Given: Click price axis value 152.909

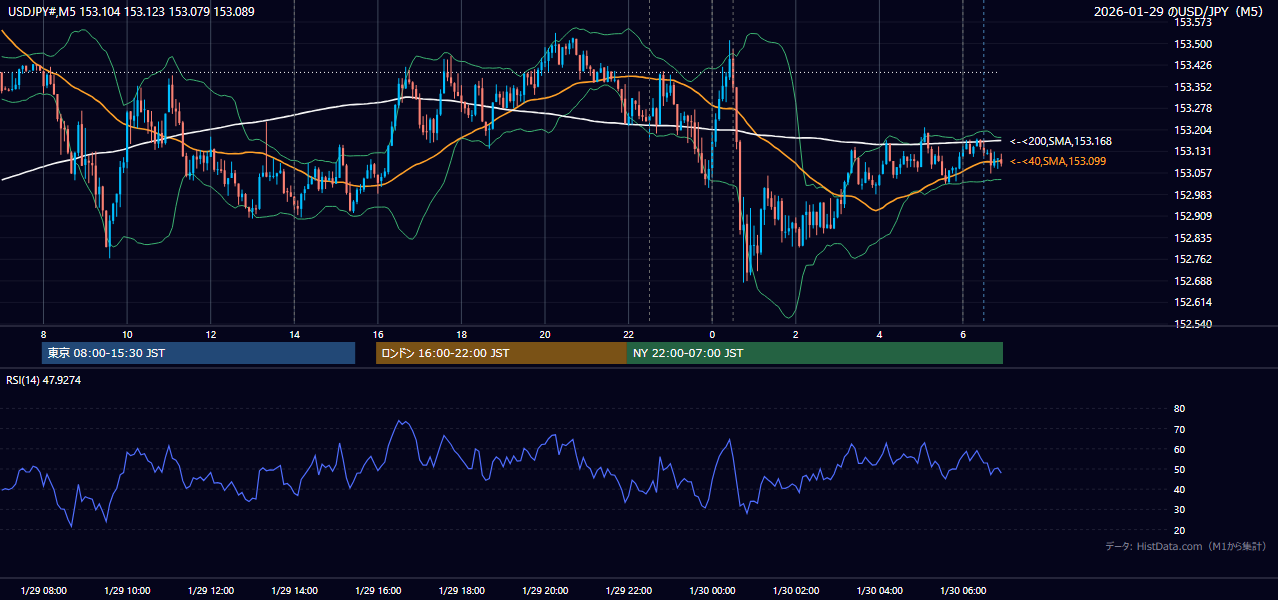Looking at the screenshot, I should point(1192,216).
